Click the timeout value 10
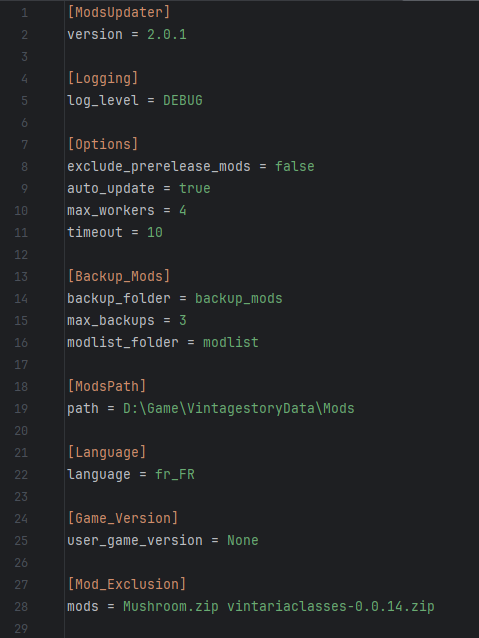This screenshot has height=638, width=479. [x=155, y=232]
